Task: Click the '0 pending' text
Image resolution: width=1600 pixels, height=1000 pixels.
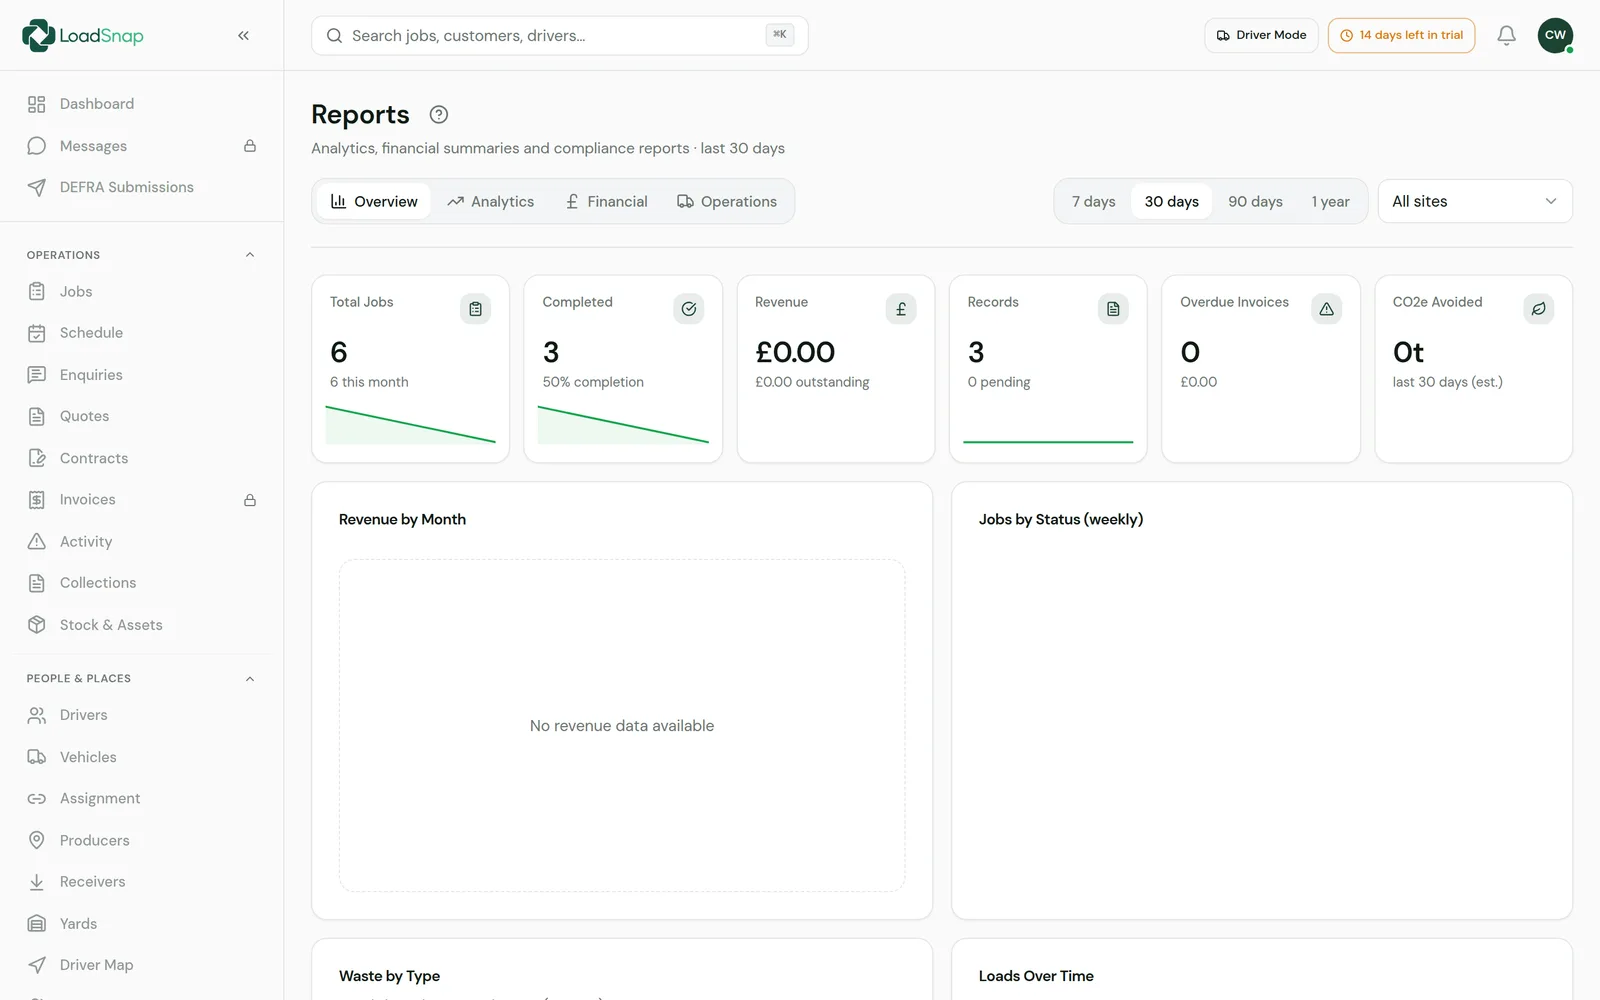Action: click(999, 382)
